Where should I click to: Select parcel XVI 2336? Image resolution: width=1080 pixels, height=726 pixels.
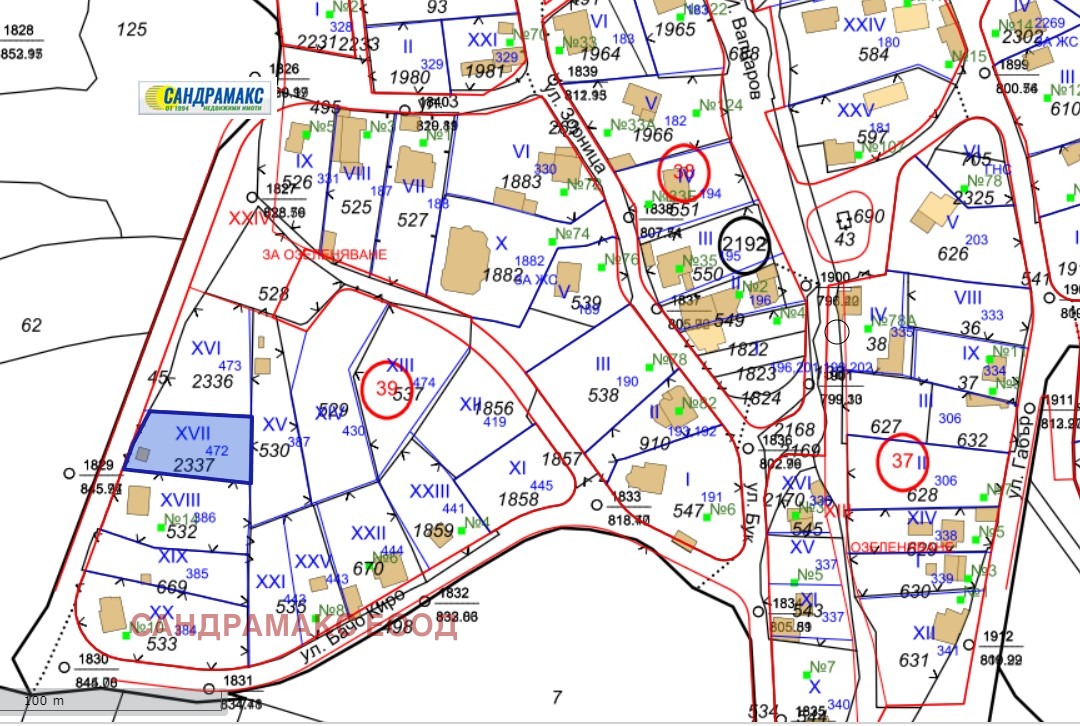pyautogui.click(x=210, y=364)
